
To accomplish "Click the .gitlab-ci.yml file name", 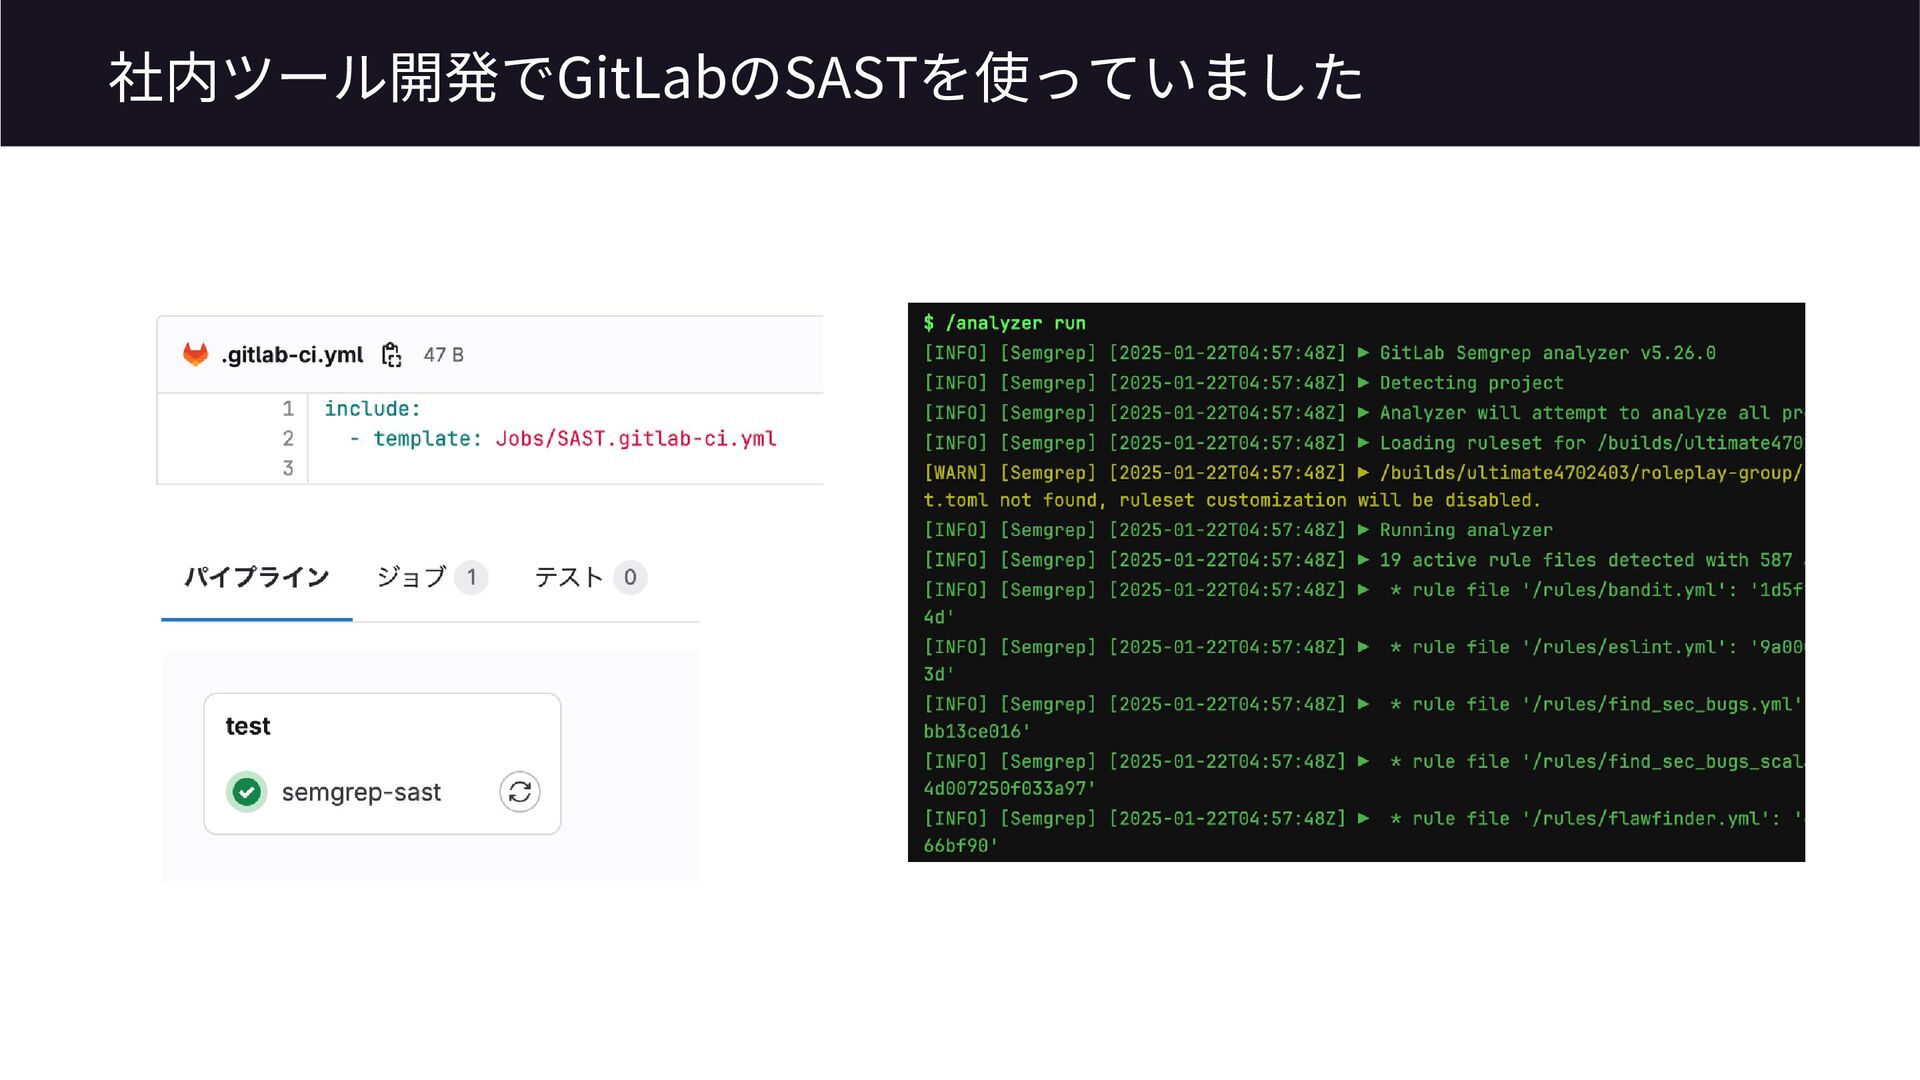I will (292, 355).
